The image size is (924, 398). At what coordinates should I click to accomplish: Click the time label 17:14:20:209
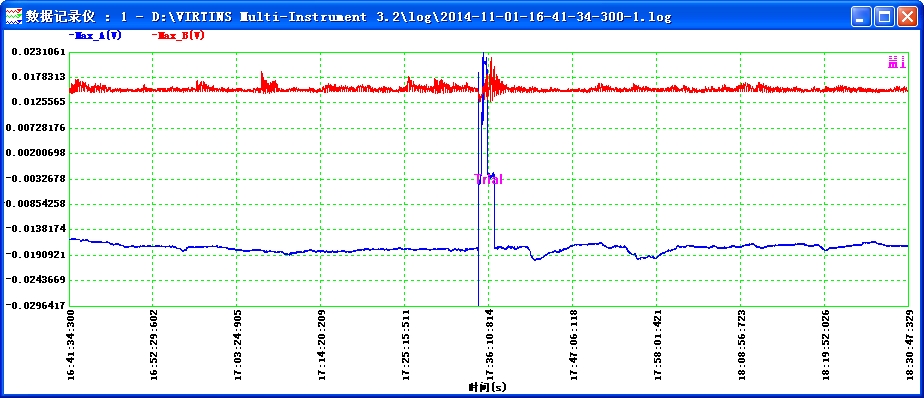tap(322, 345)
